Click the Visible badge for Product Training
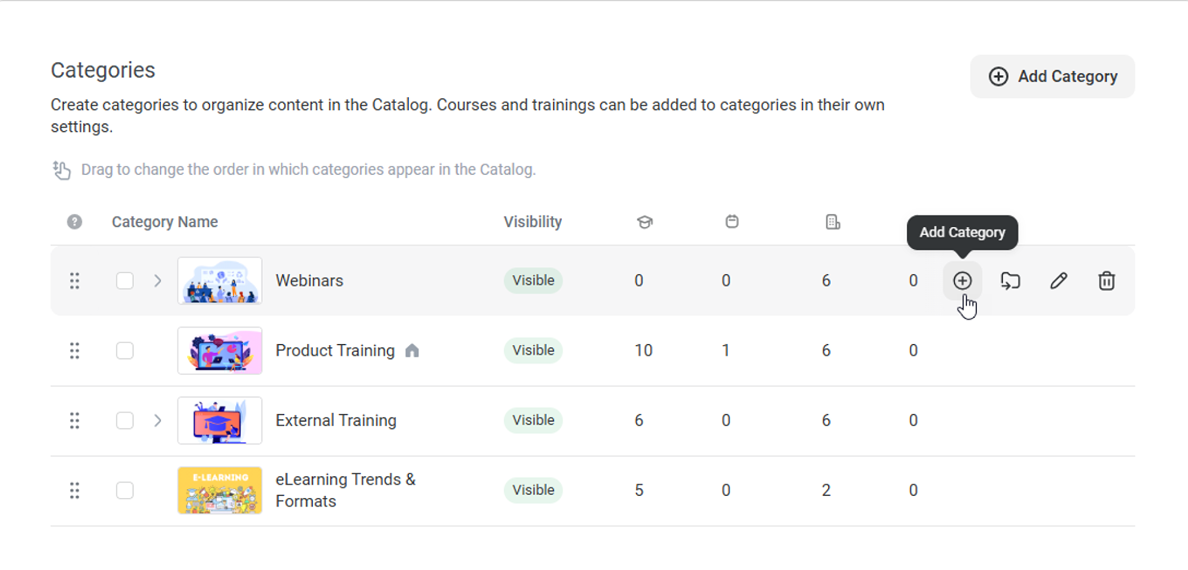Screen dimensions: 1188x570 533,351
